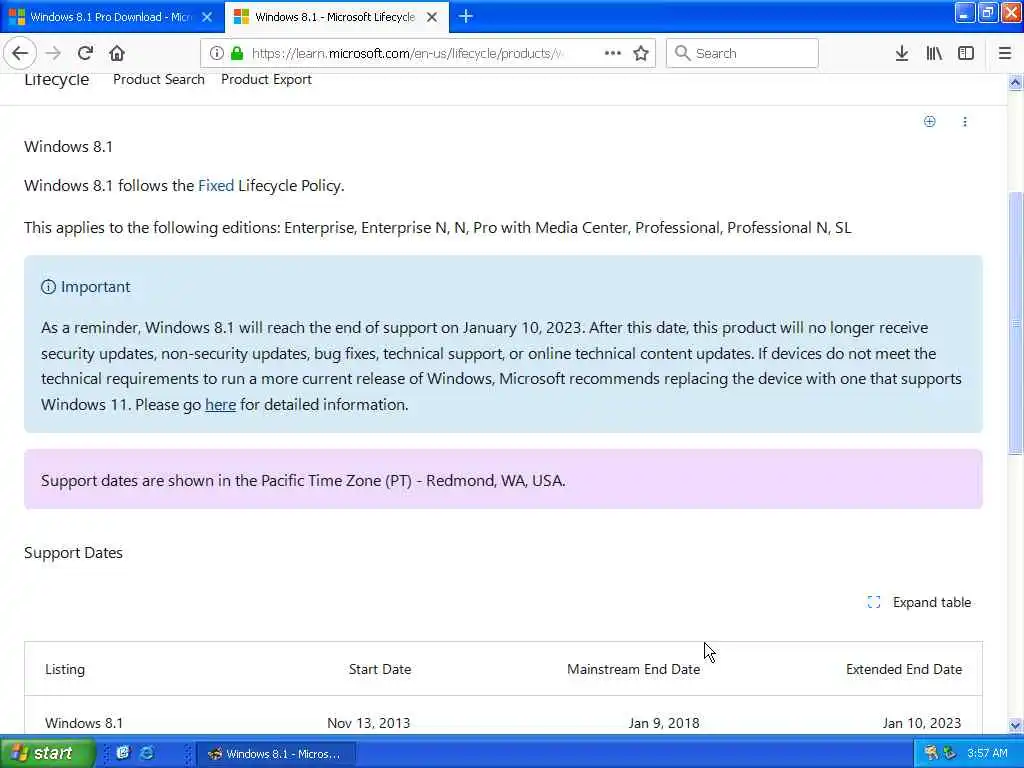Screen dimensions: 1024x768
Task: Switch to Windows 8.1 Pro Download tab
Action: 111,17
